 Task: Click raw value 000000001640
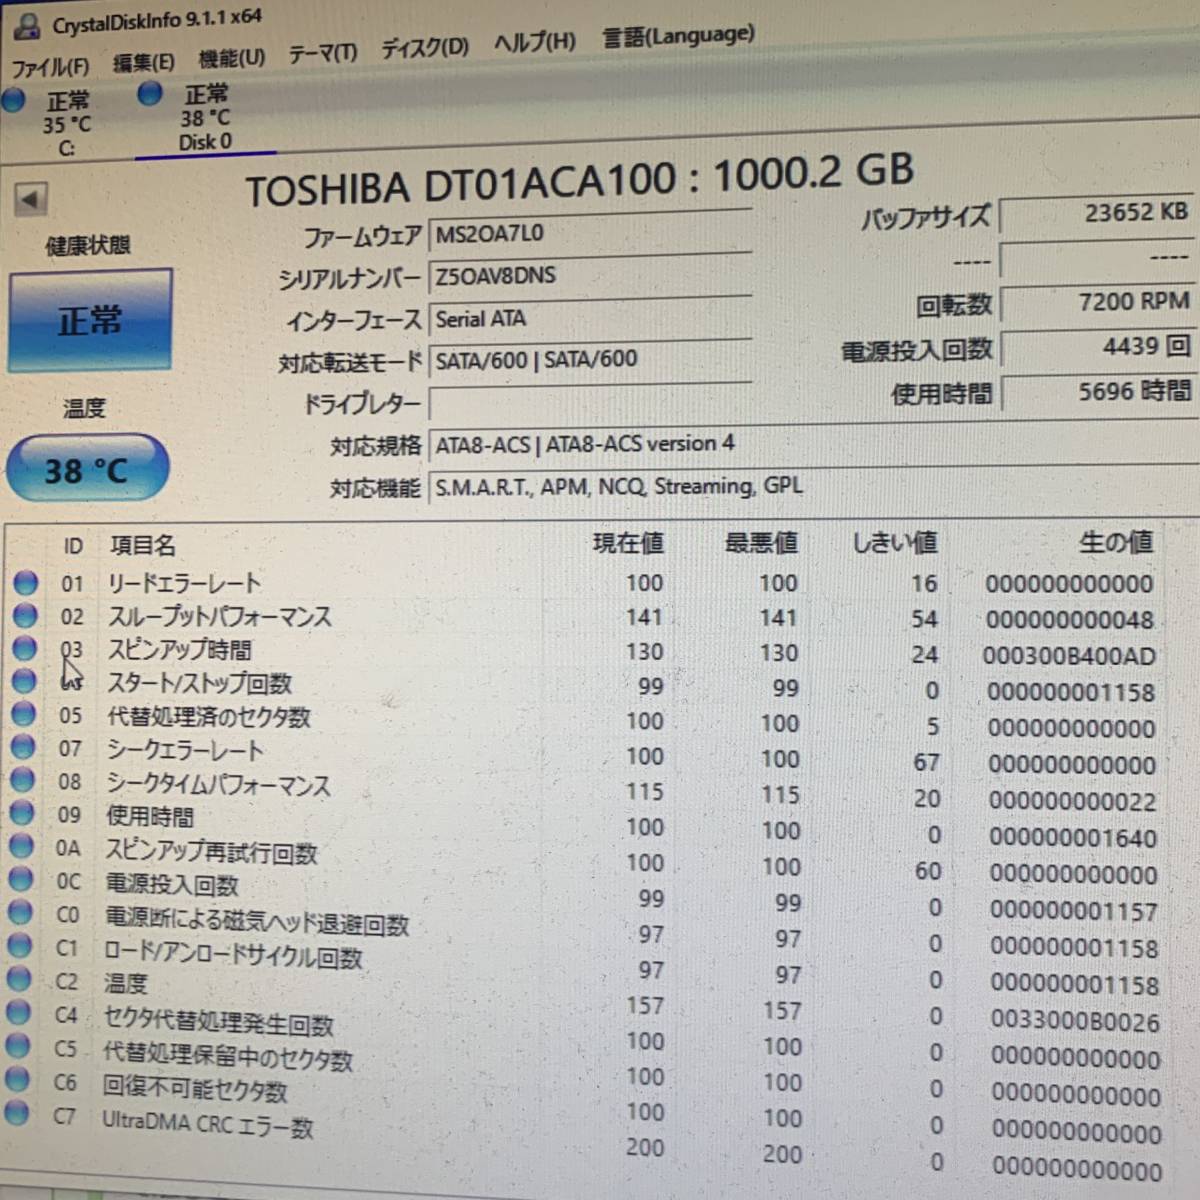1073,838
